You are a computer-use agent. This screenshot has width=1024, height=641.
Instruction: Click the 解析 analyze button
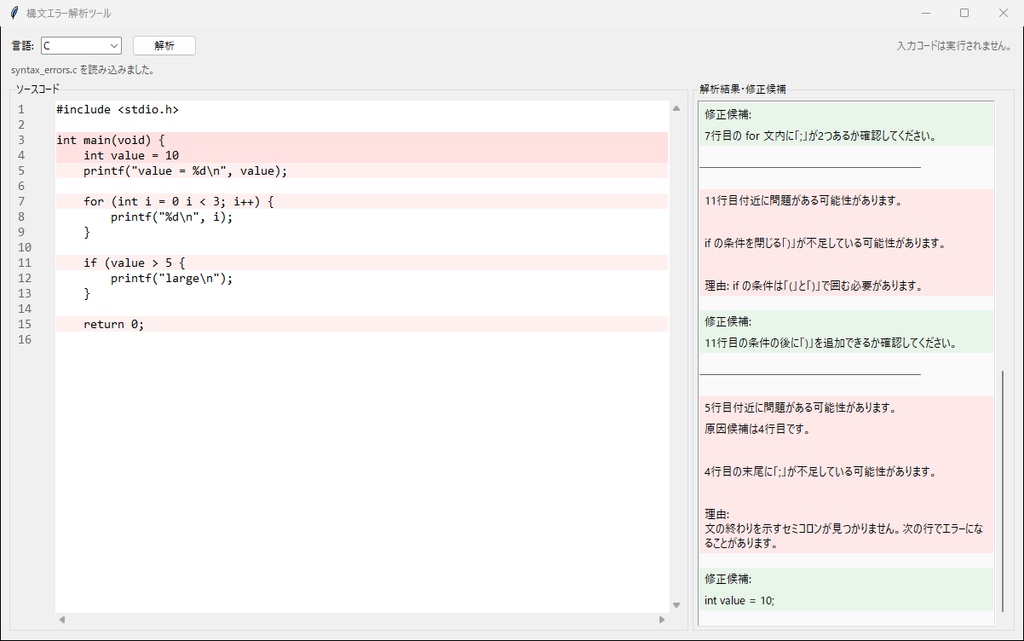point(164,46)
